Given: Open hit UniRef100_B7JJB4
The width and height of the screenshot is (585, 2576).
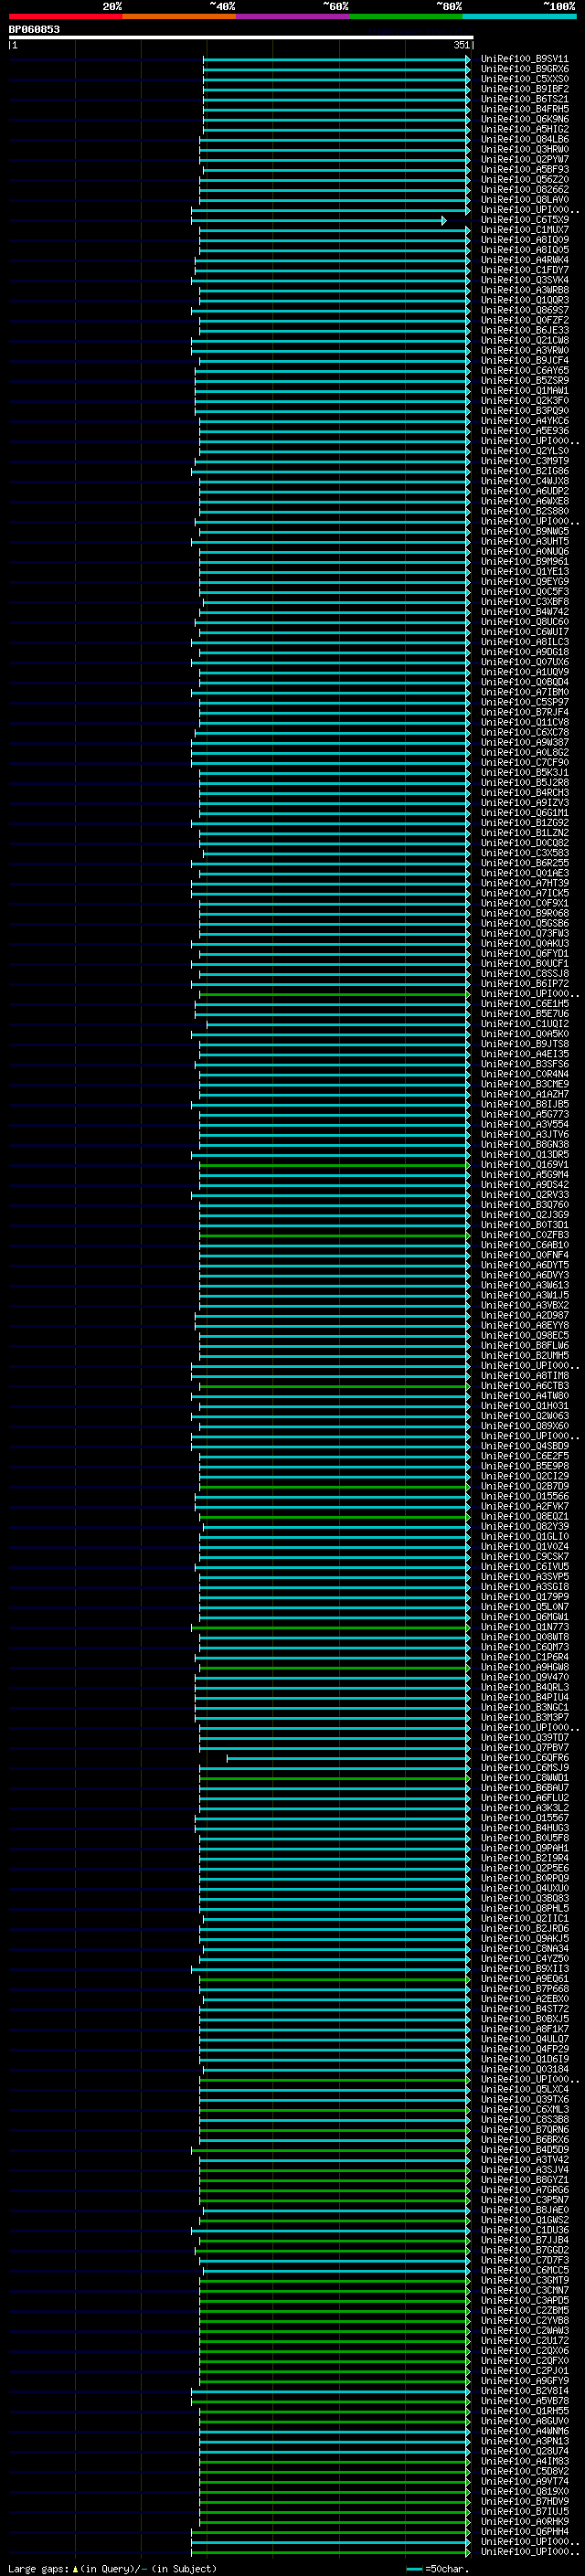Looking at the screenshot, I should pos(525,2240).
